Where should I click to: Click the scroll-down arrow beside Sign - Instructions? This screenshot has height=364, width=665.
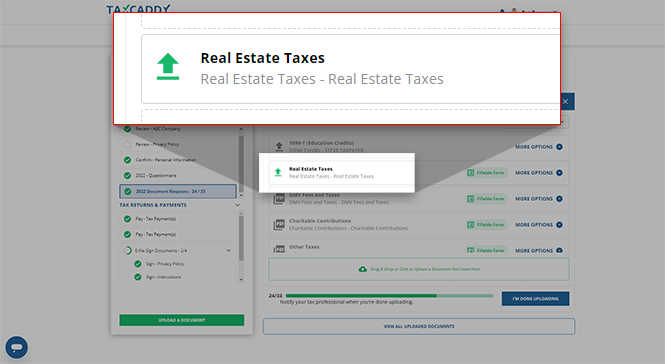tap(241, 280)
